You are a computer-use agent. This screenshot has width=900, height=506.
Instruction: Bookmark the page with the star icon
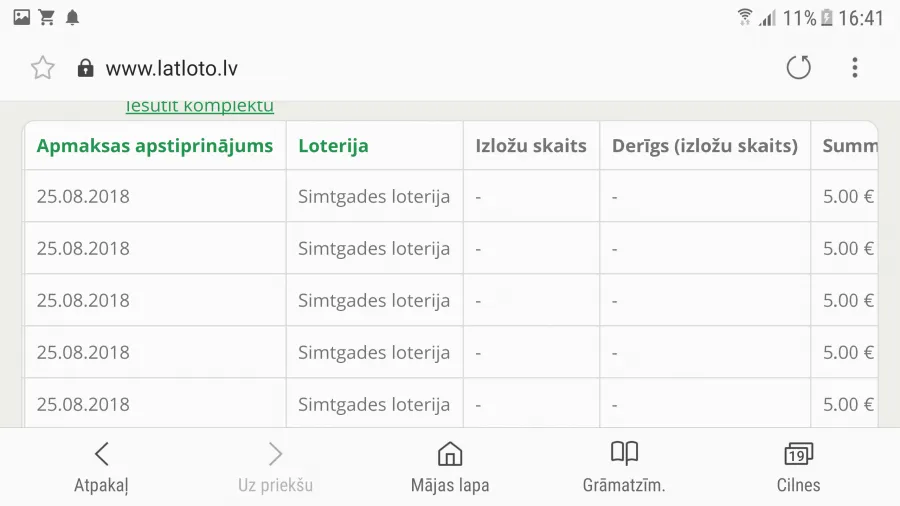pos(42,68)
